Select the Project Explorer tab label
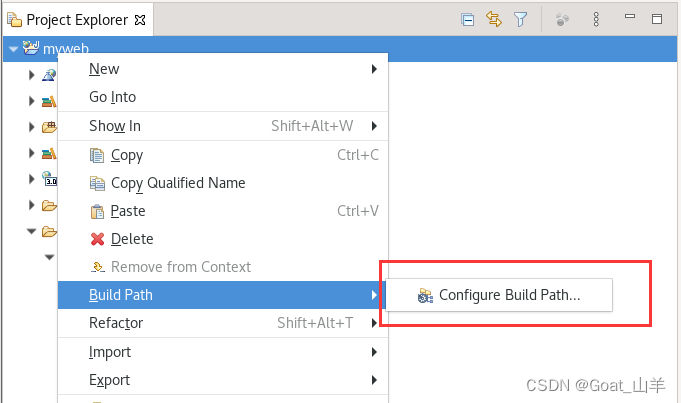 coord(77,20)
